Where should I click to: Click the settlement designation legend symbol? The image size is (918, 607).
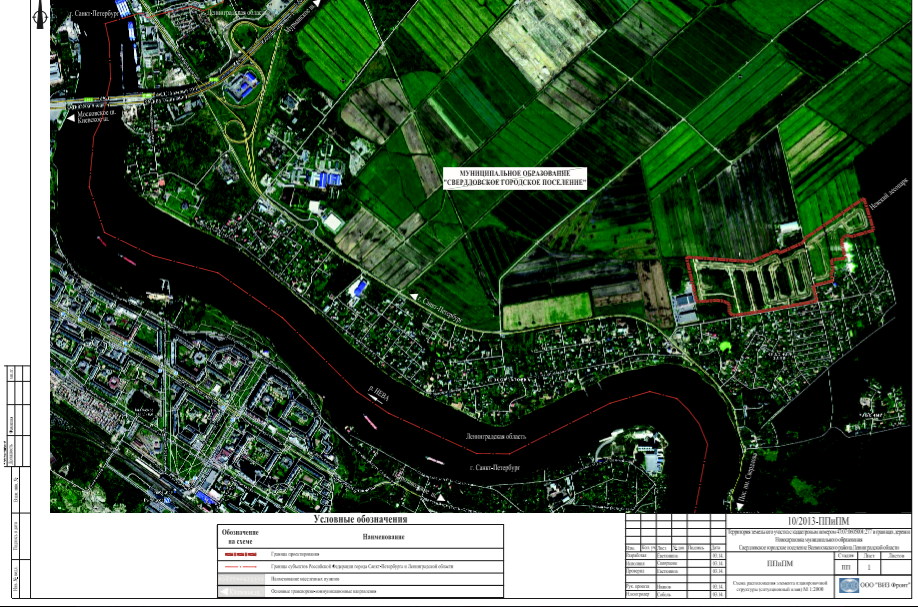(x=238, y=580)
